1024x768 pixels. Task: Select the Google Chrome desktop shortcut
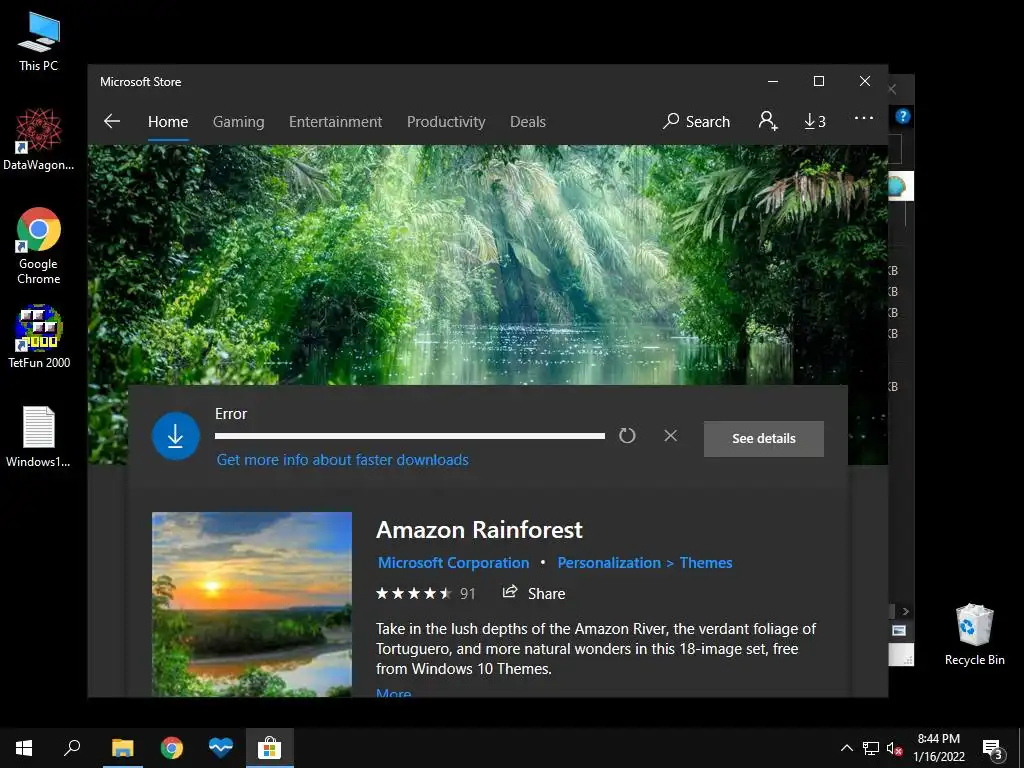39,246
